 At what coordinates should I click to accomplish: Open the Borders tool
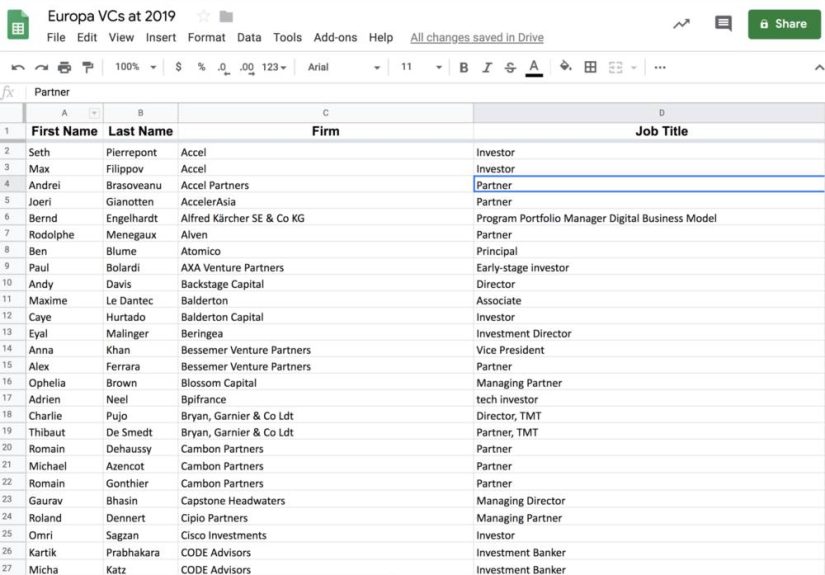click(590, 67)
